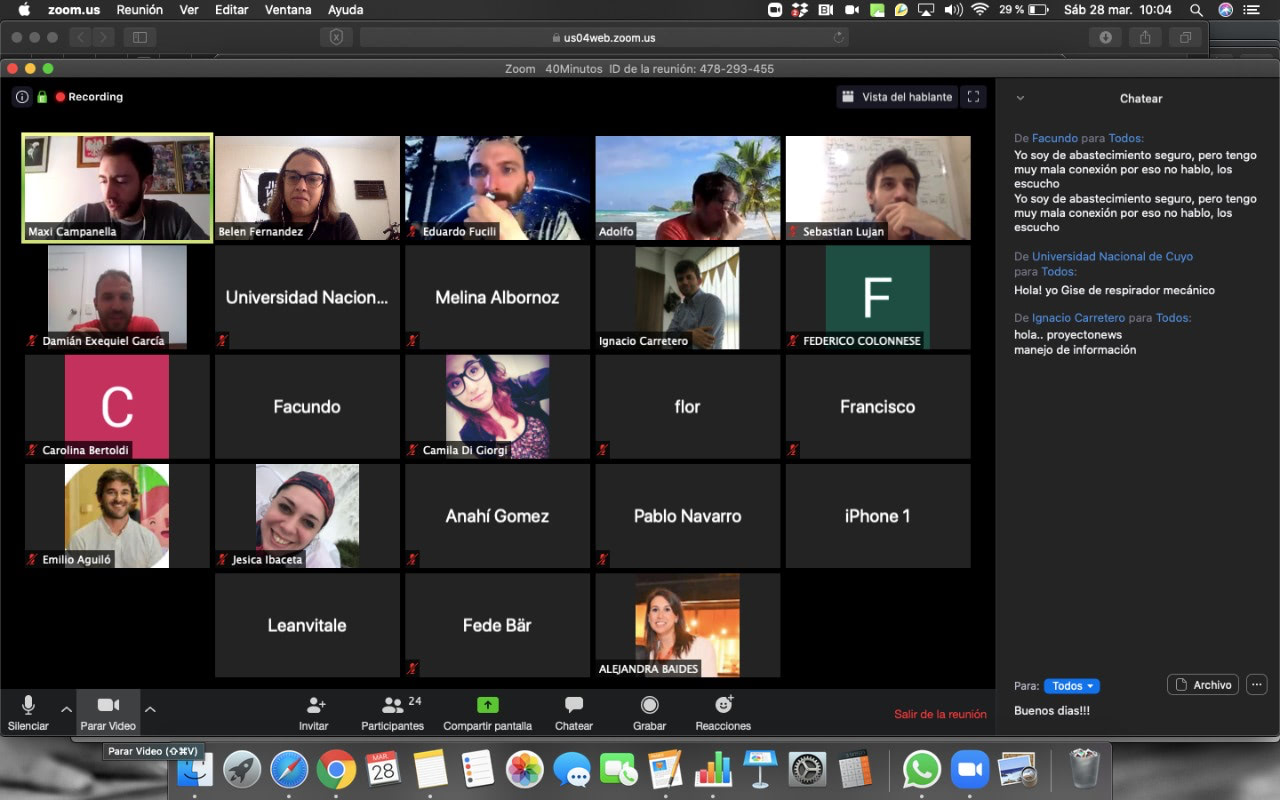
Task: Click Safari share icon in toolbar
Action: (1145, 38)
